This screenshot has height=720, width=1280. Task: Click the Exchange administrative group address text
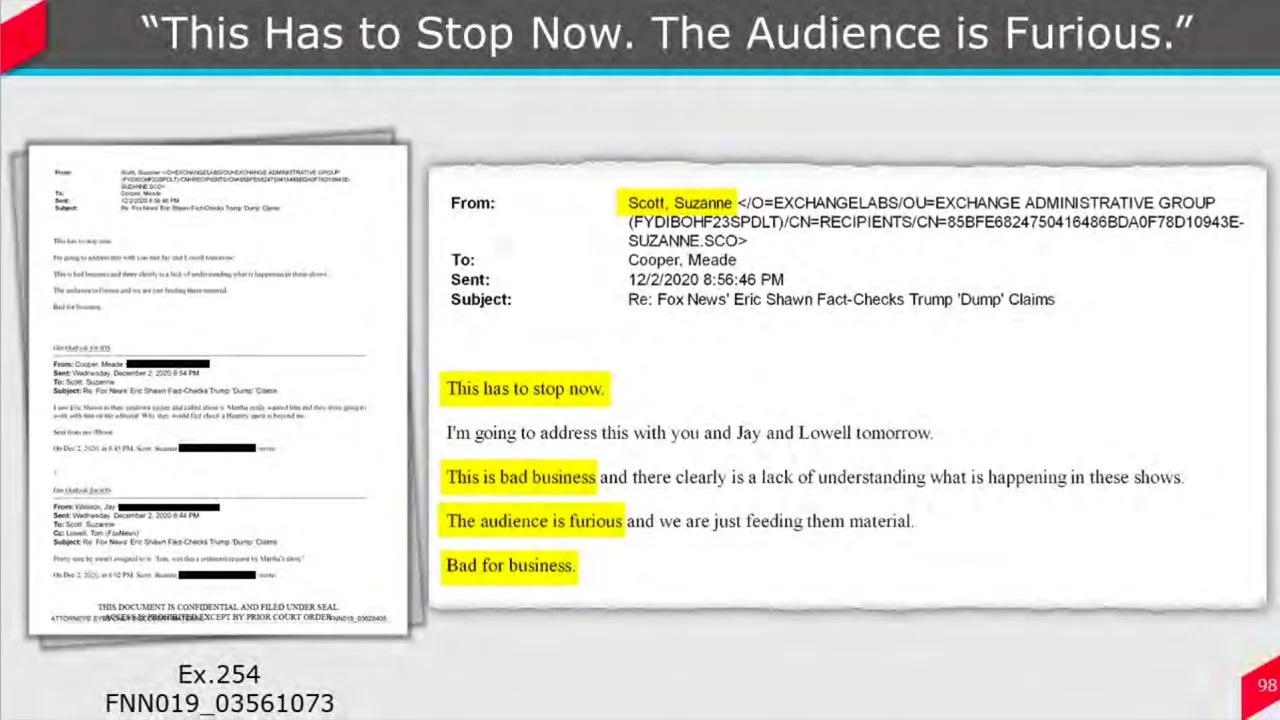(x=935, y=222)
